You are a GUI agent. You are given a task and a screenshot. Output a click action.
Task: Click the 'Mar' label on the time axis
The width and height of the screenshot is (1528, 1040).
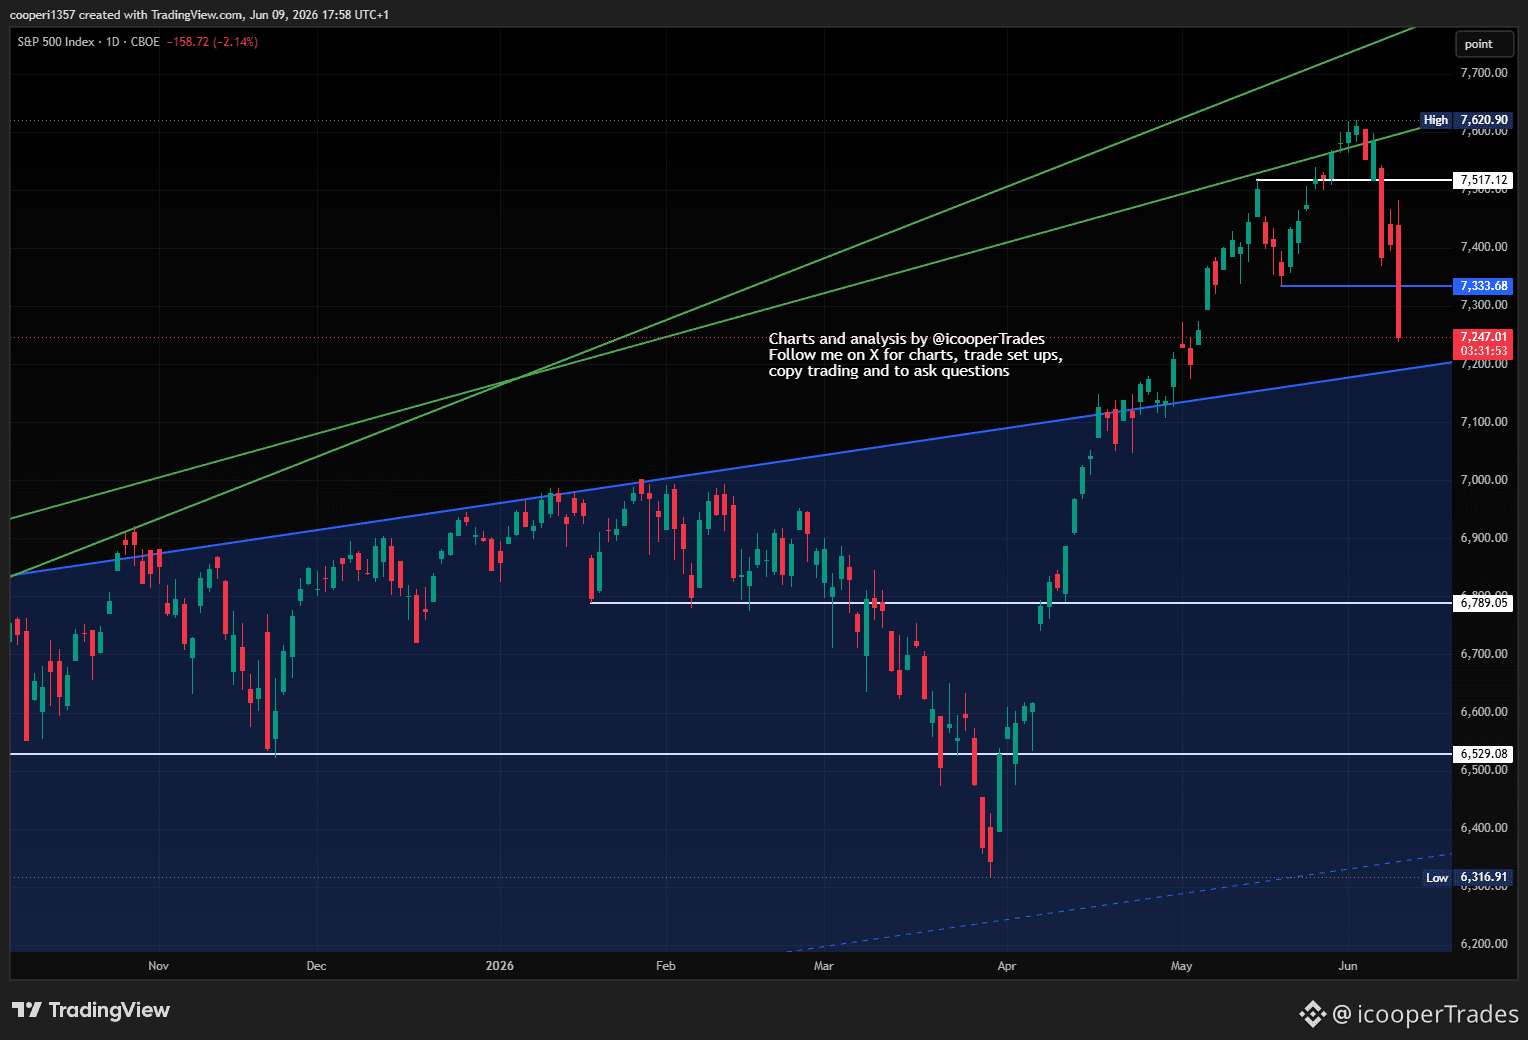pyautogui.click(x=823, y=966)
